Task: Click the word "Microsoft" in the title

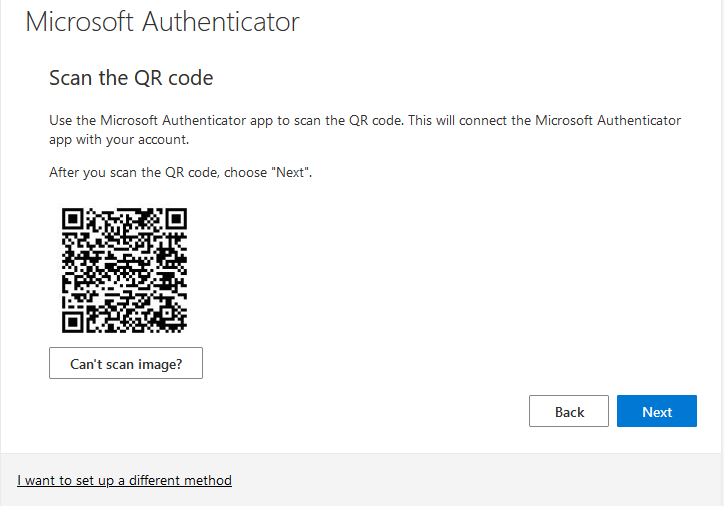Action: (79, 22)
